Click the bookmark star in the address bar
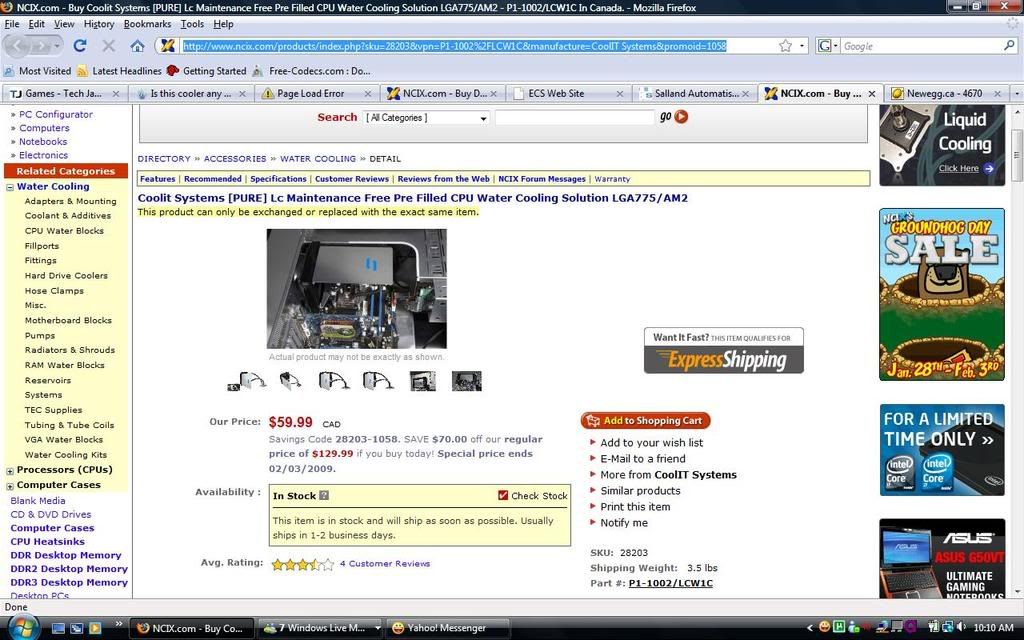 pyautogui.click(x=785, y=46)
